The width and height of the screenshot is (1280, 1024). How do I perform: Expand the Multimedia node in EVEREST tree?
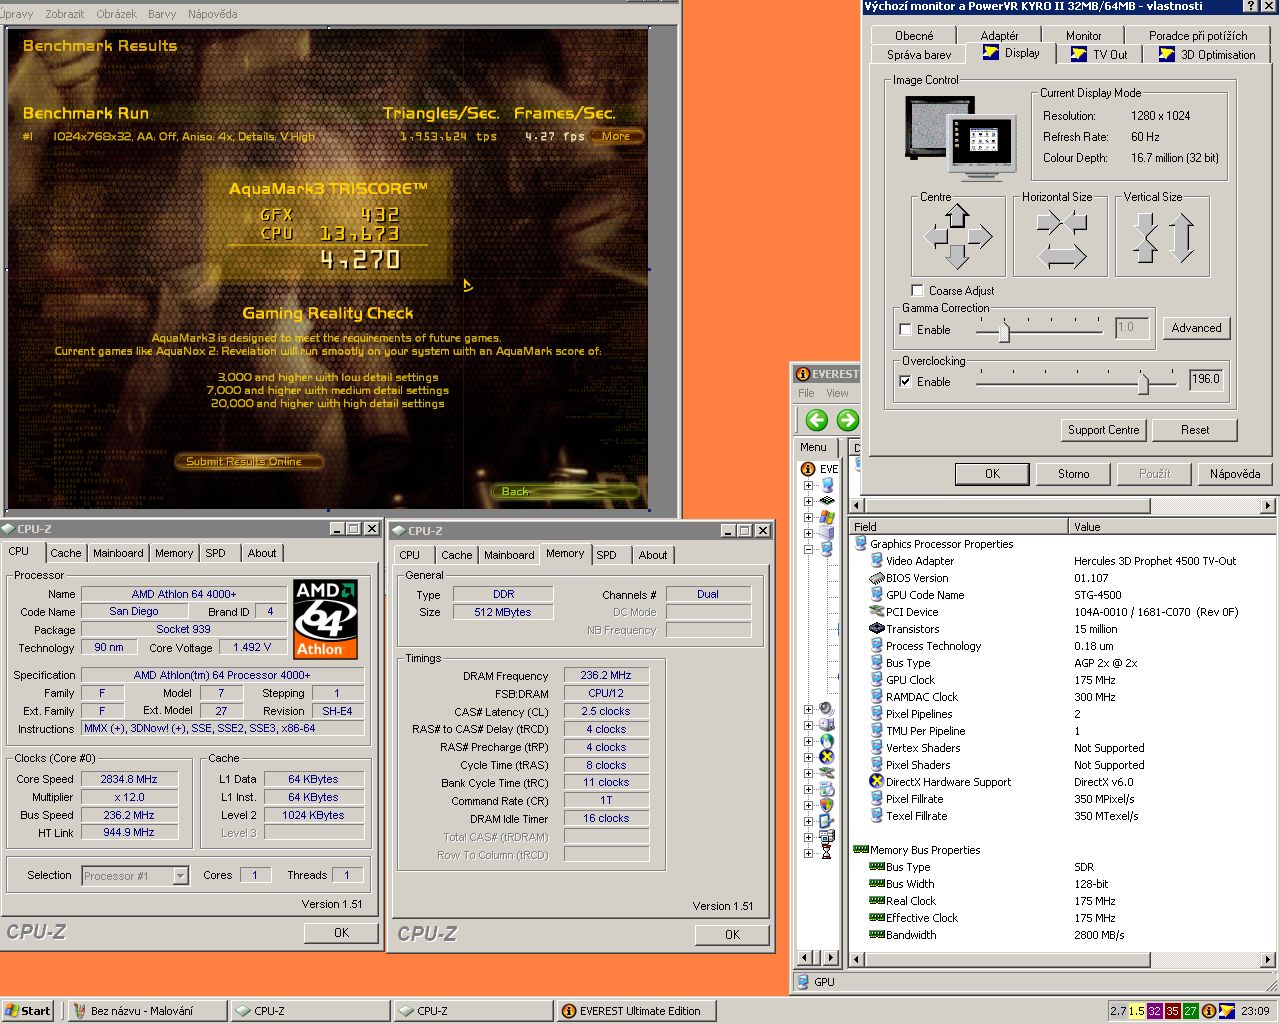808,709
